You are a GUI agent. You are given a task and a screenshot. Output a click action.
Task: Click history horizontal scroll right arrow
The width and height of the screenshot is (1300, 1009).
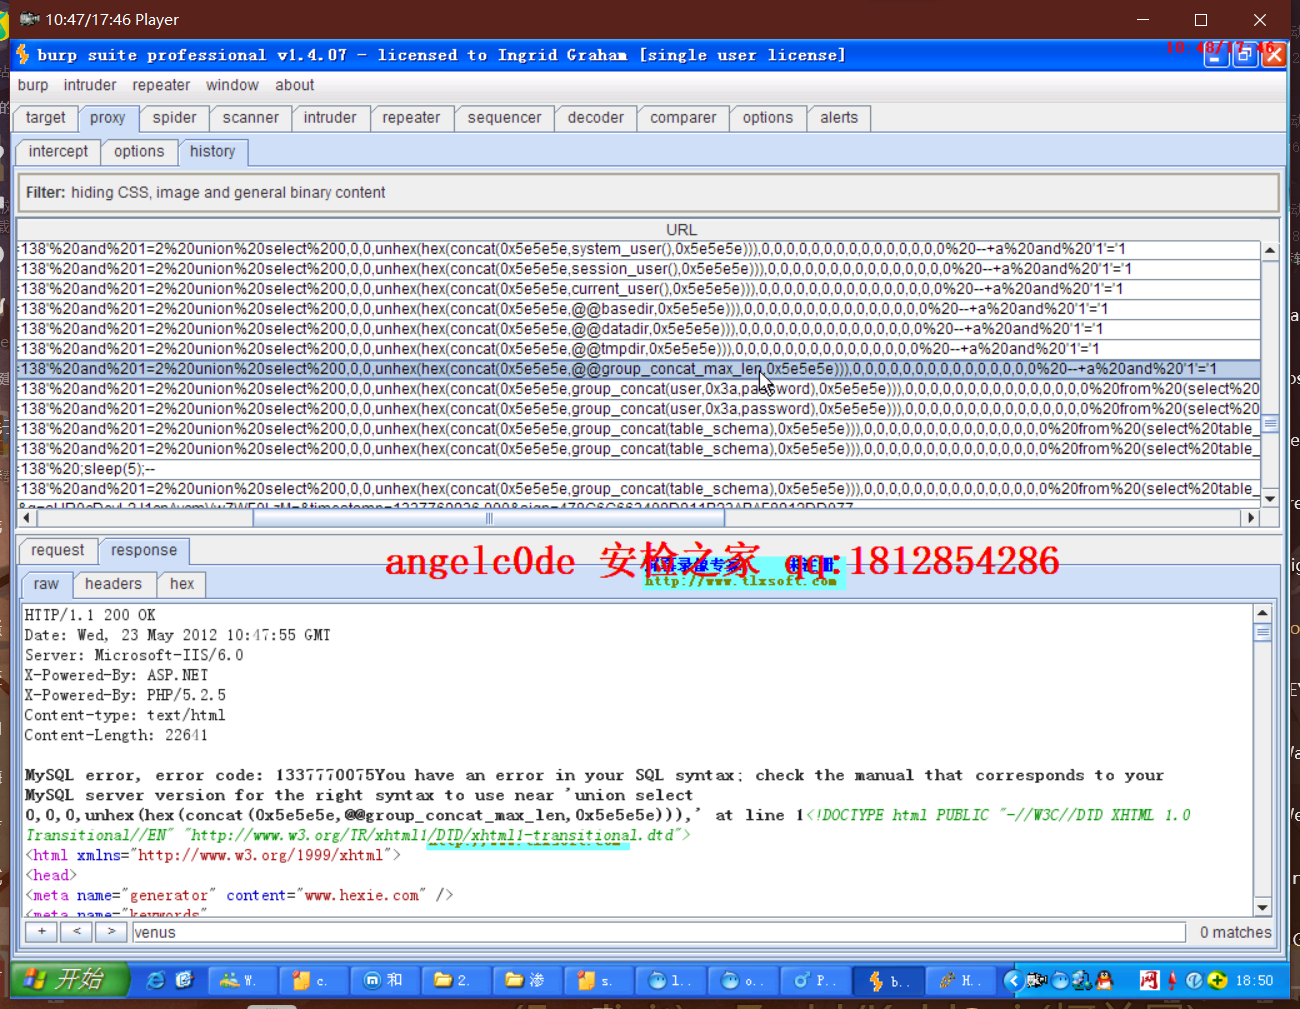[x=1250, y=518]
